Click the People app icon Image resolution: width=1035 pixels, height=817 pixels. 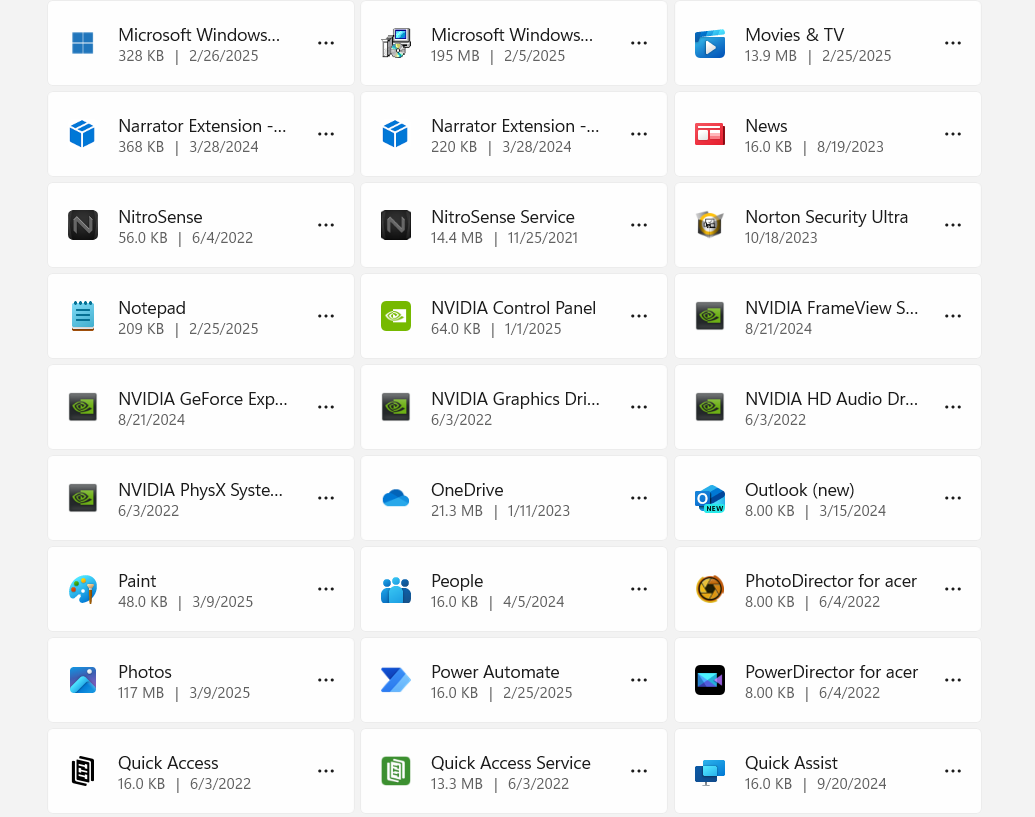pyautogui.click(x=396, y=589)
